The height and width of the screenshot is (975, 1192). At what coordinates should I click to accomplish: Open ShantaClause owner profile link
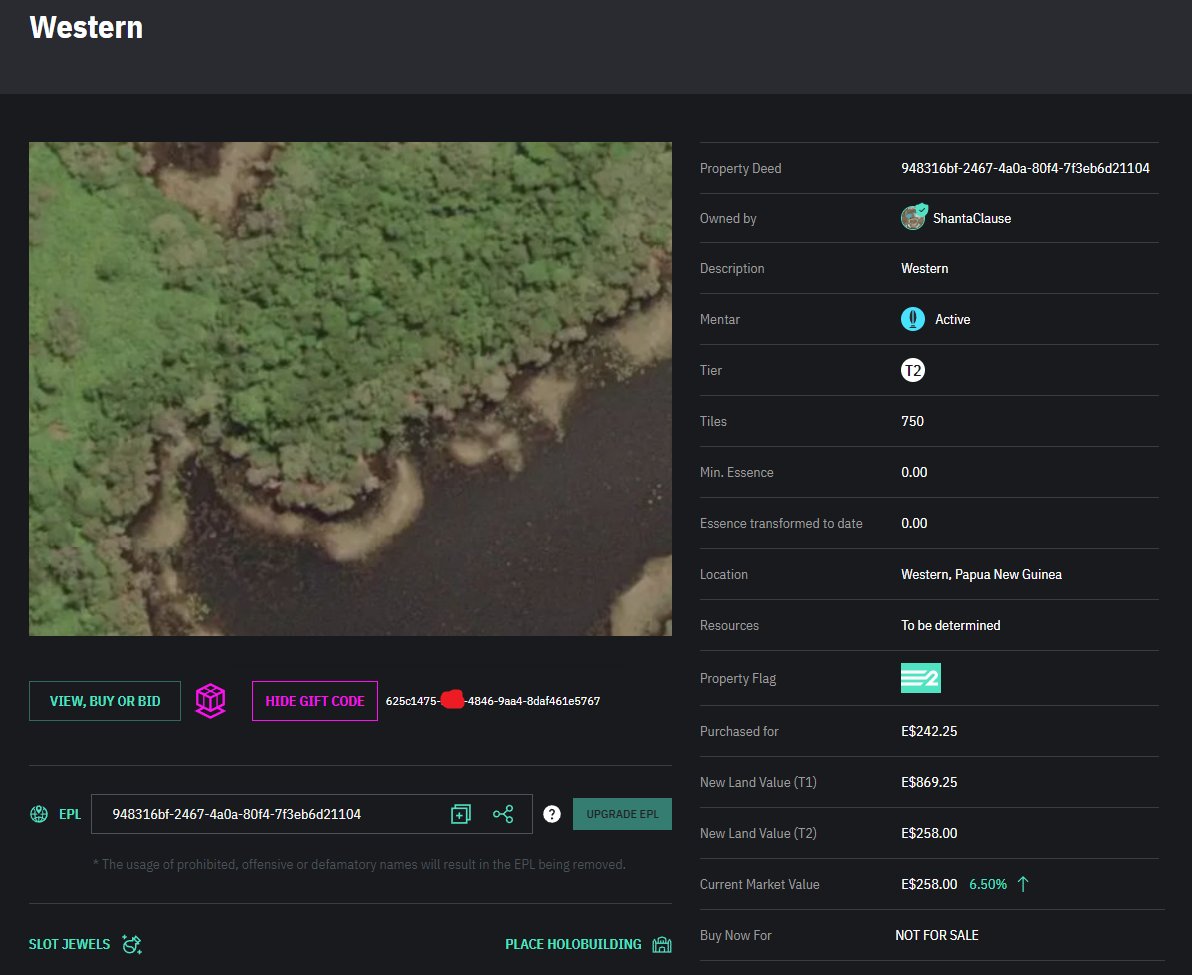[972, 218]
